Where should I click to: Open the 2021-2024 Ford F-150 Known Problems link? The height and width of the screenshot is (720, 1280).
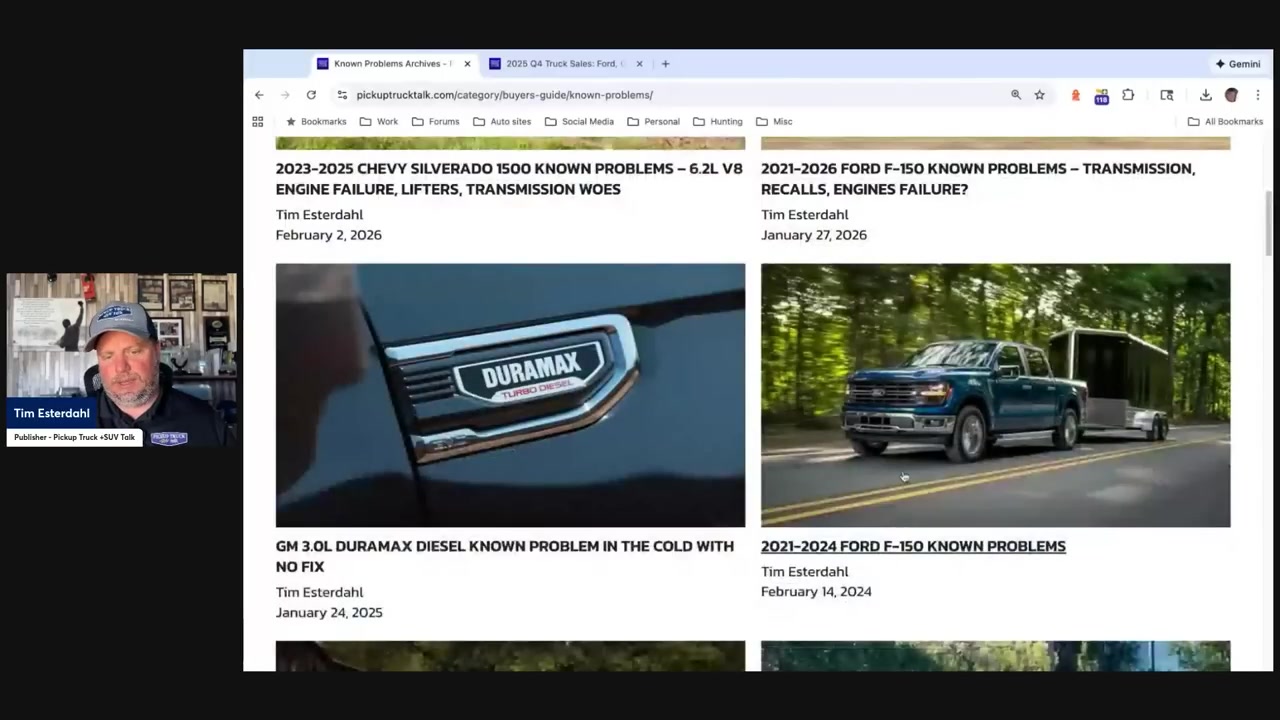point(913,546)
